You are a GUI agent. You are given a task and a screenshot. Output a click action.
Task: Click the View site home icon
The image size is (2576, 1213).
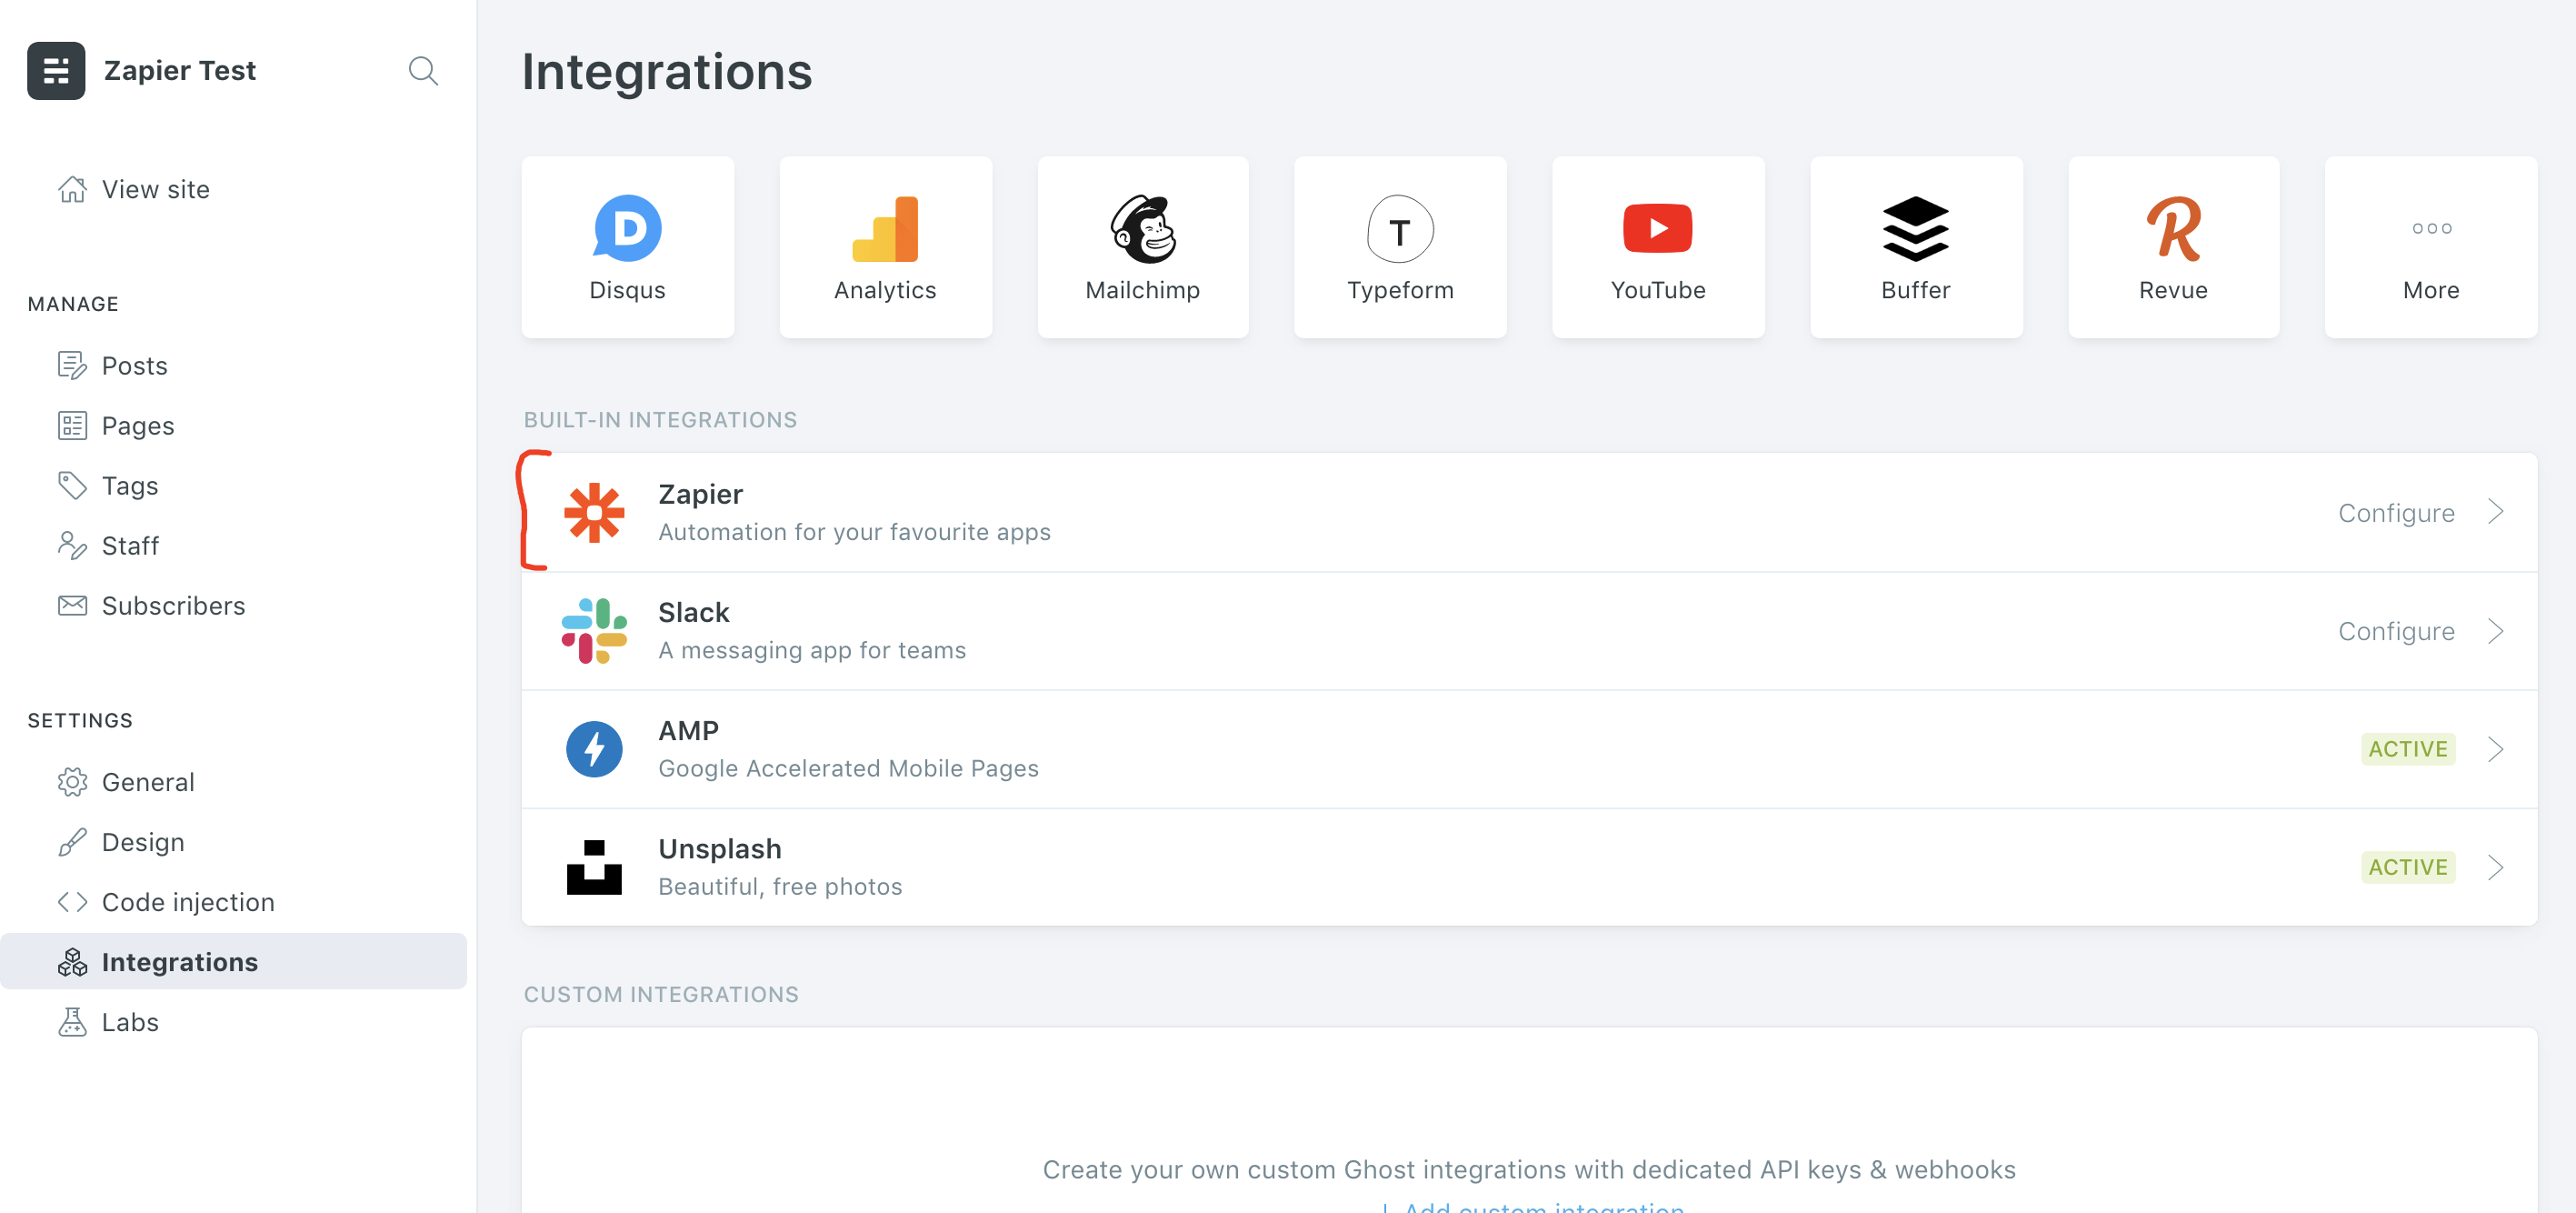coord(72,189)
